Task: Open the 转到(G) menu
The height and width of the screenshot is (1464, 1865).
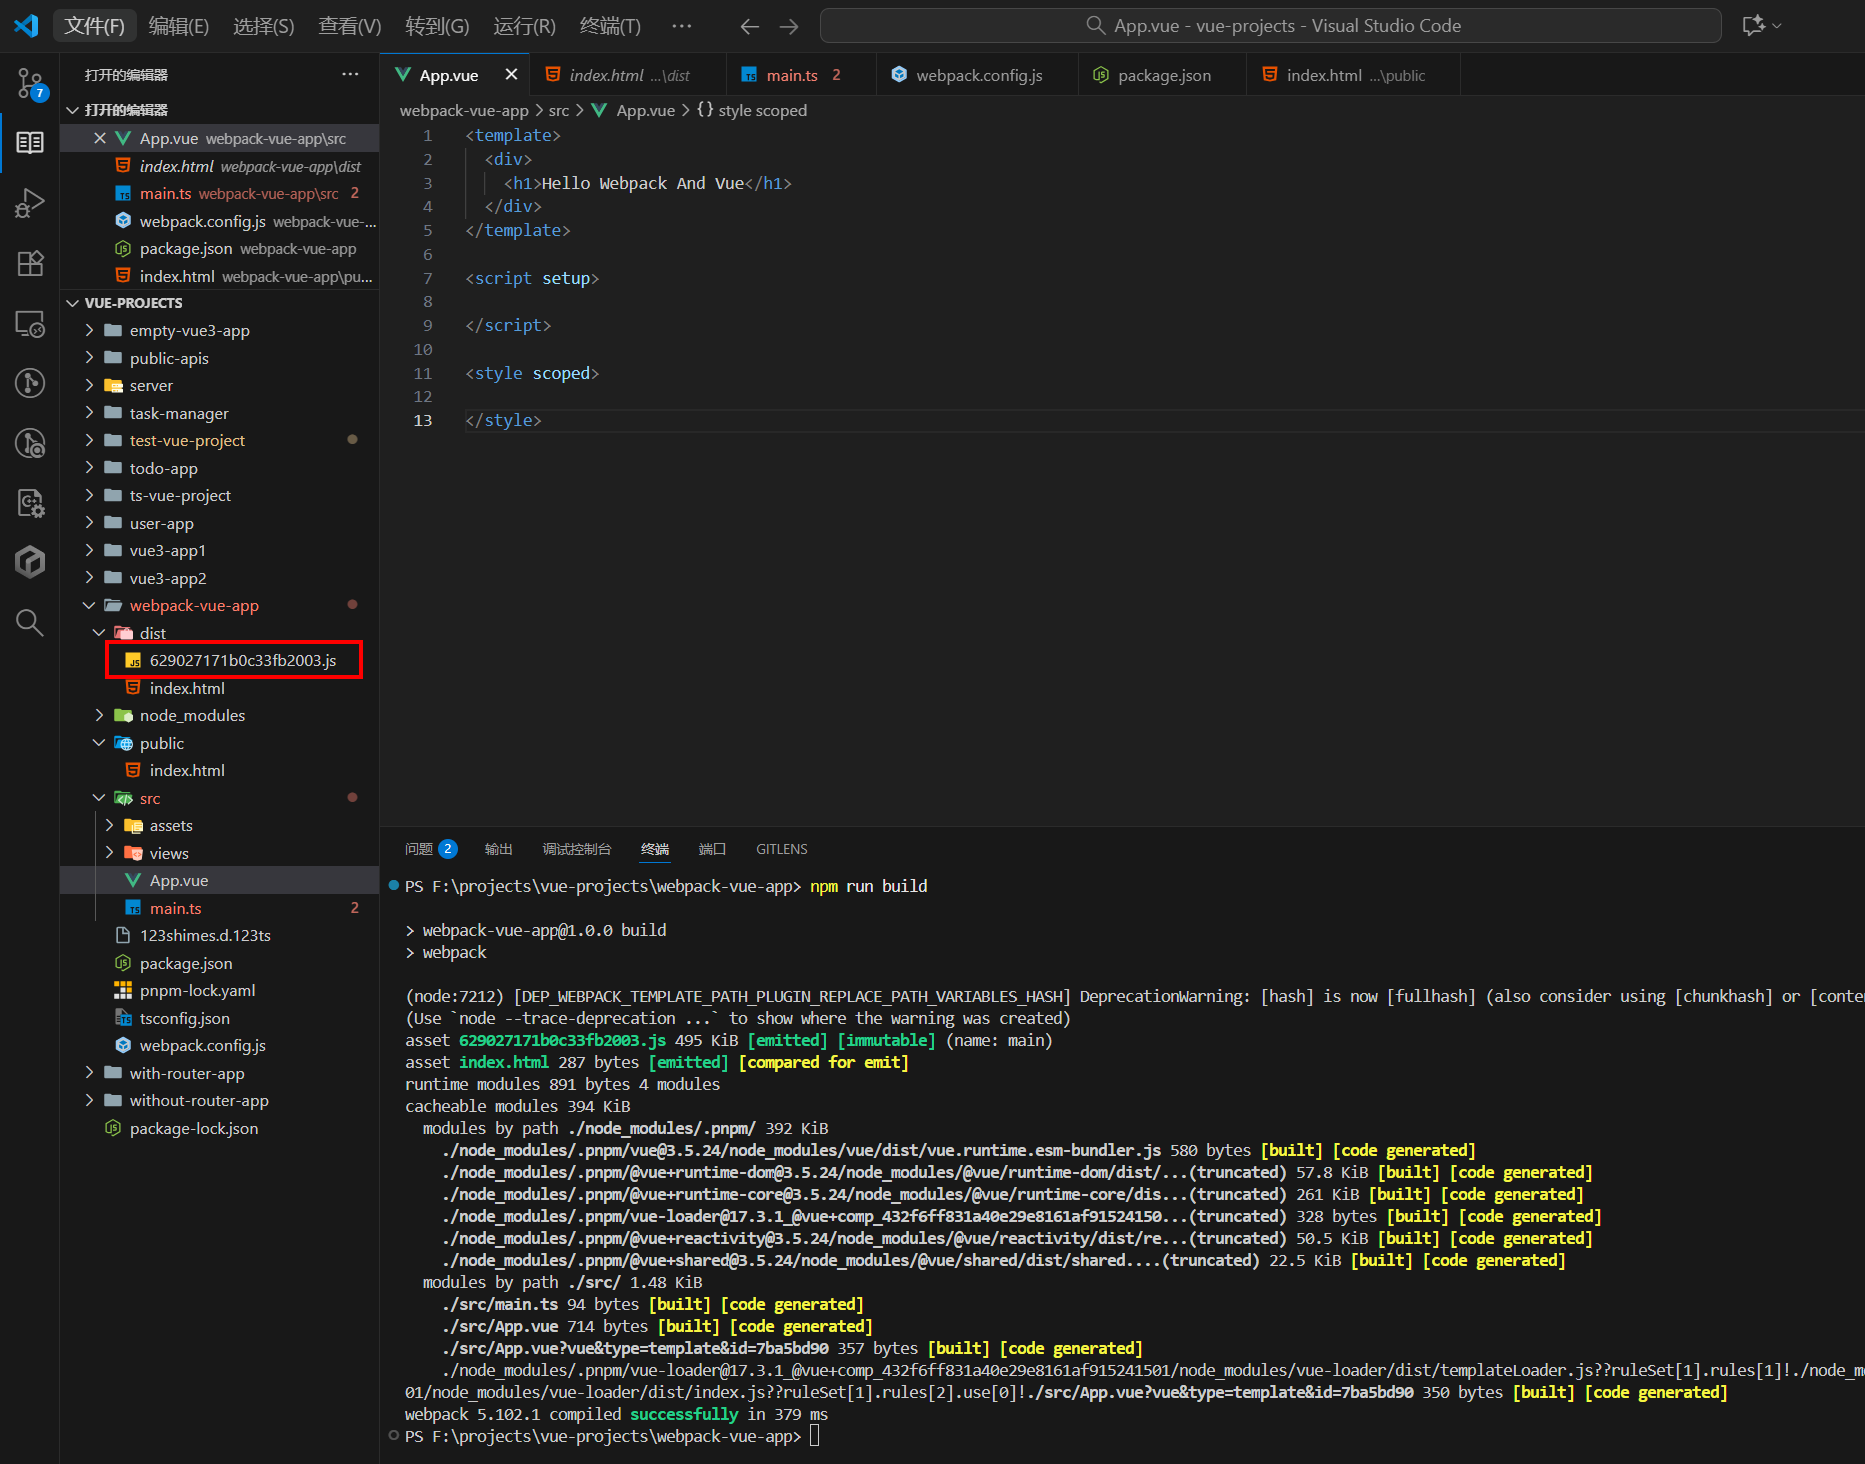Action: pos(437,26)
